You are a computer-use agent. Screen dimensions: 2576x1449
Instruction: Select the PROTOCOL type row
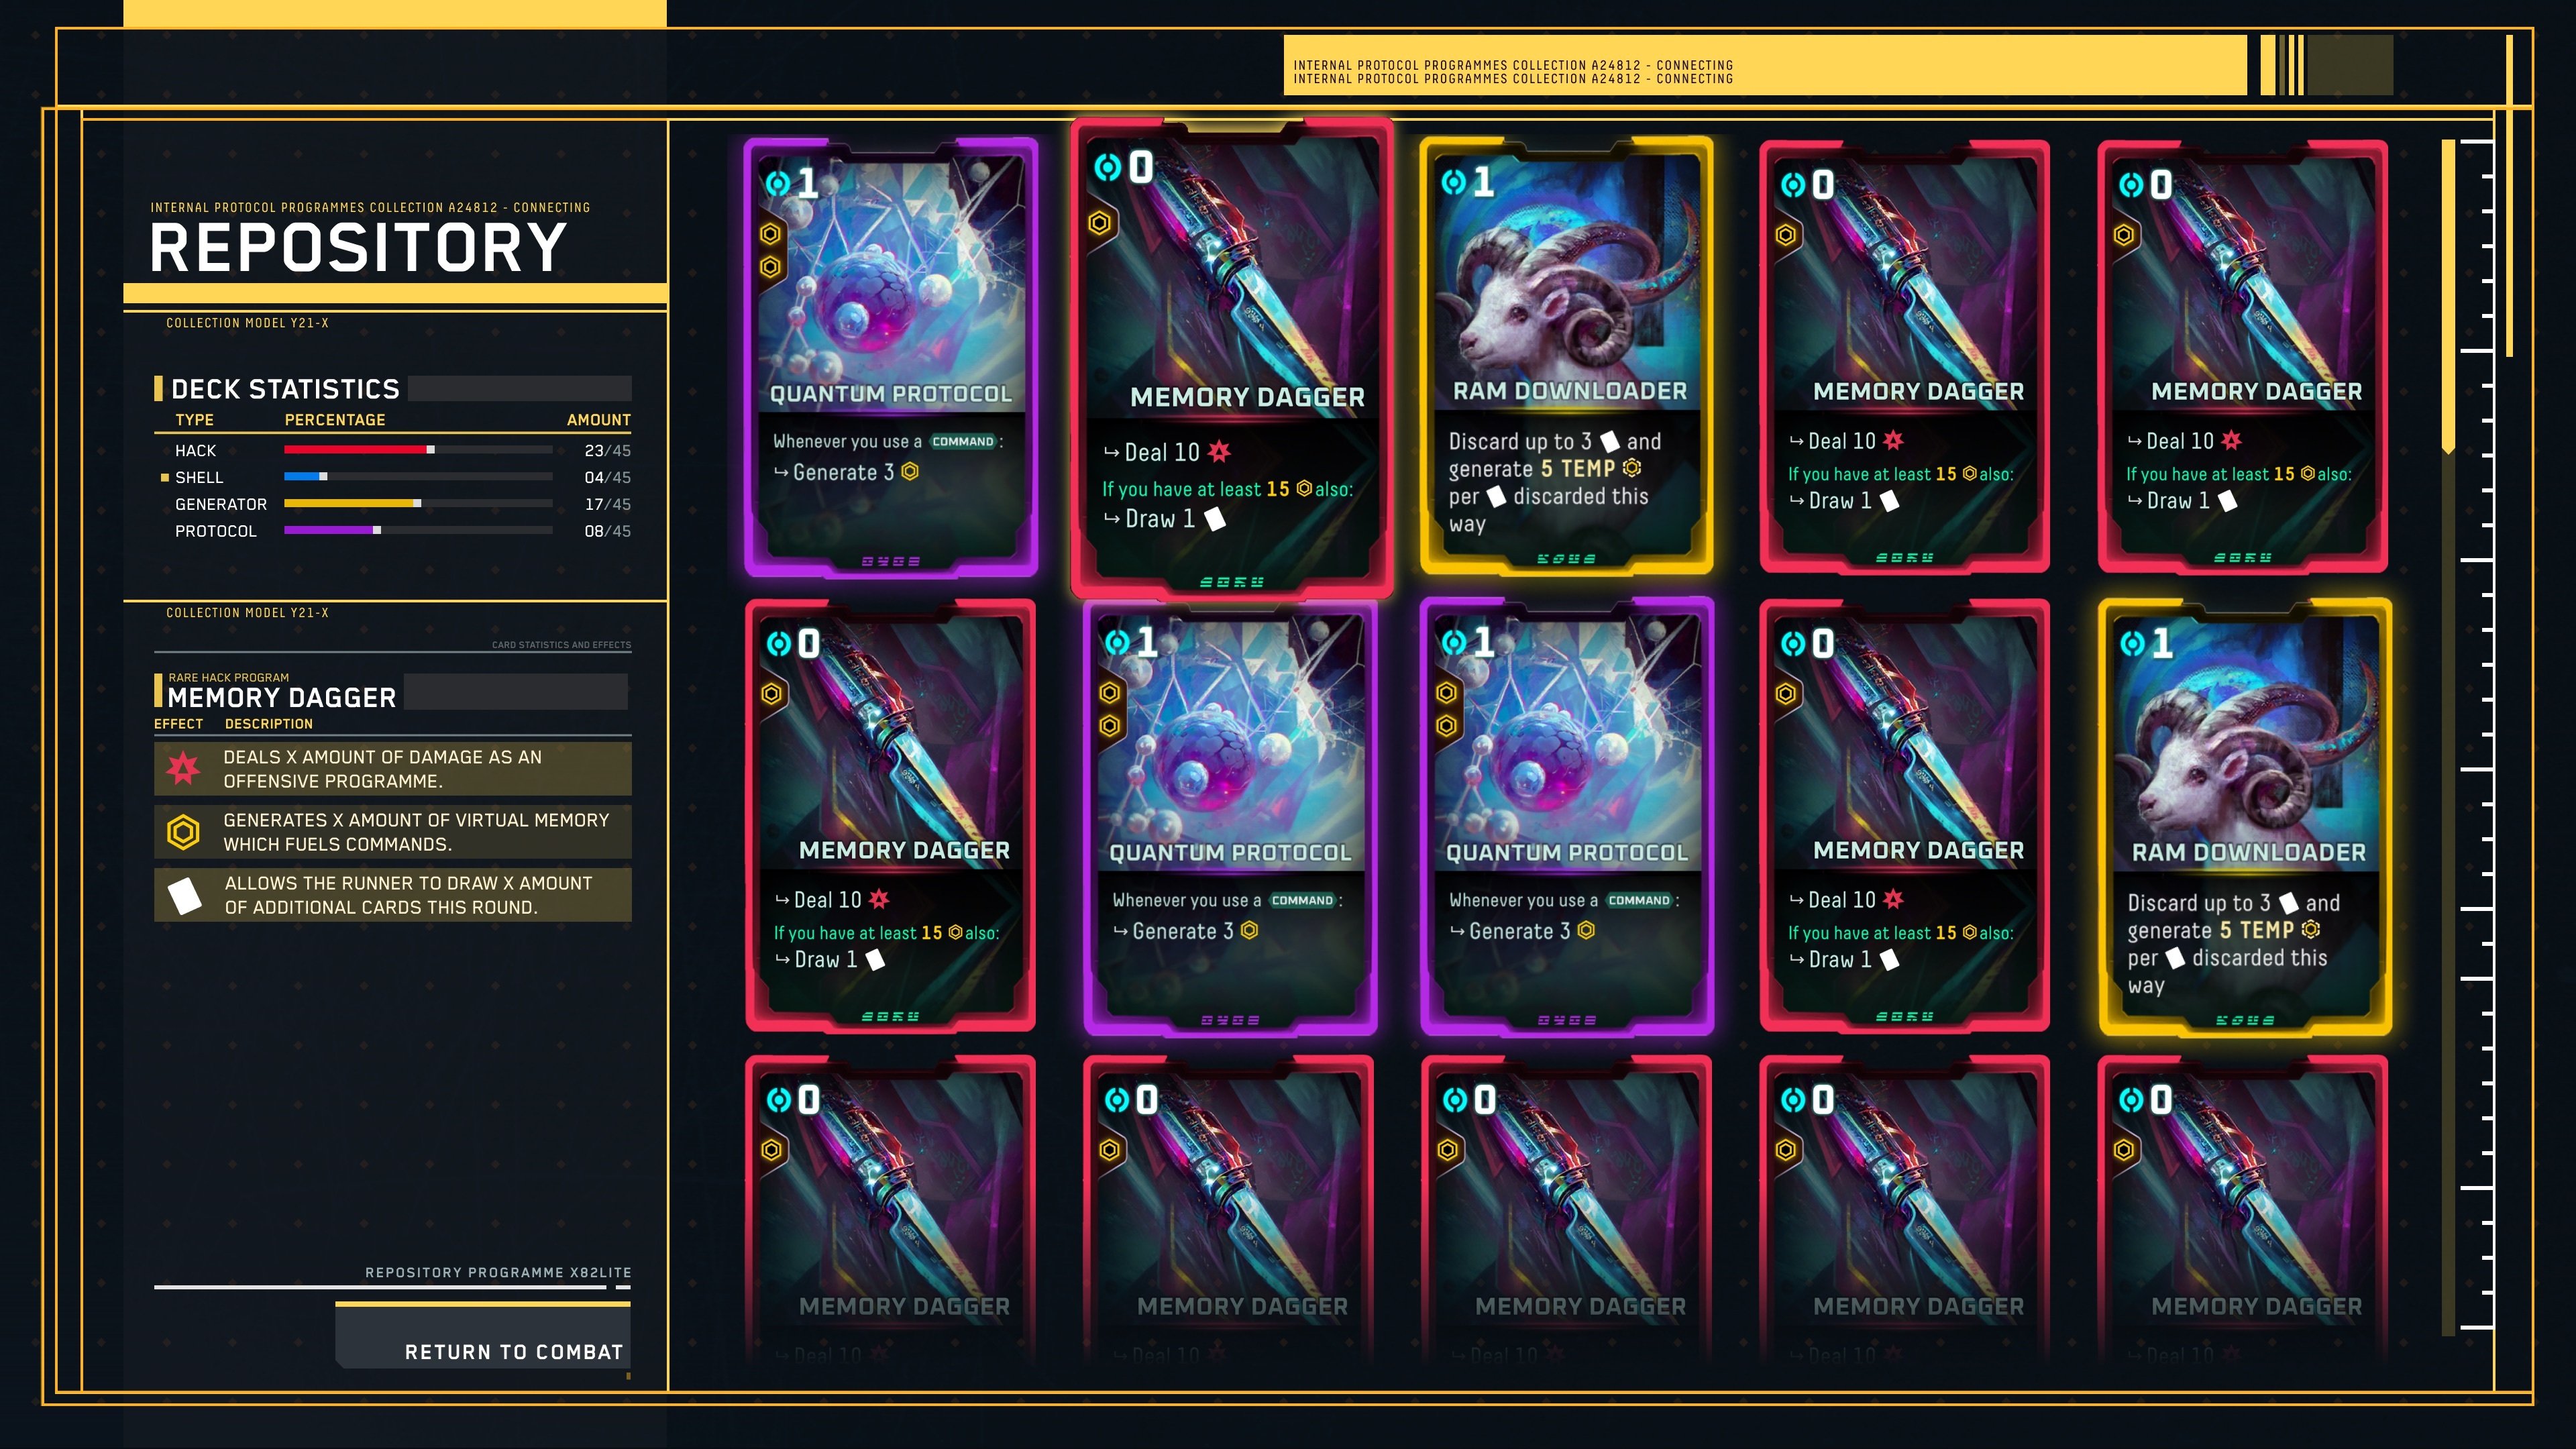pyautogui.click(x=393, y=531)
